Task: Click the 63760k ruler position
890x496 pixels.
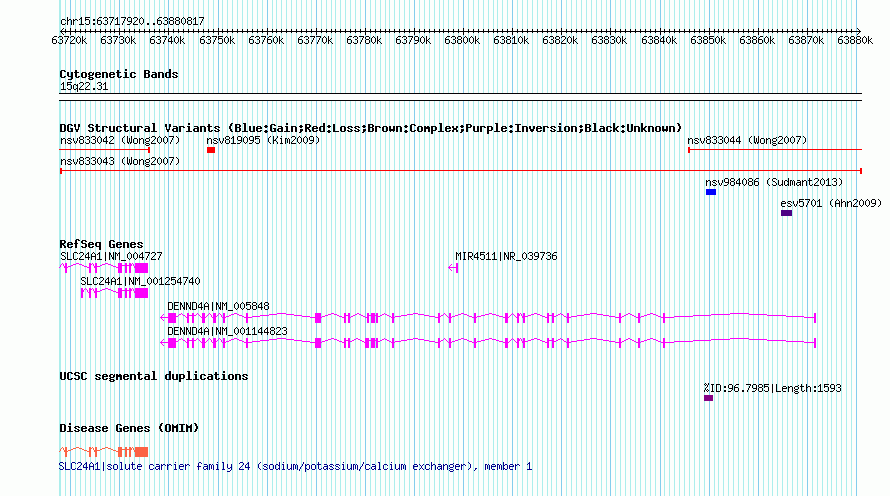Action: point(266,40)
